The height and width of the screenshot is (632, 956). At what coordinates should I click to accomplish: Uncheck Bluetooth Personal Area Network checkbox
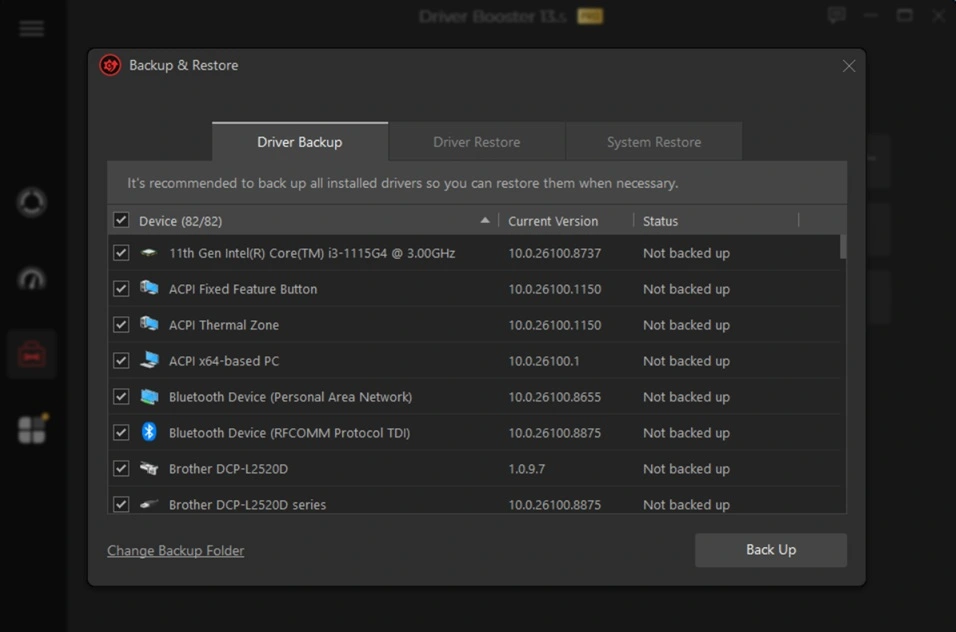pos(121,396)
